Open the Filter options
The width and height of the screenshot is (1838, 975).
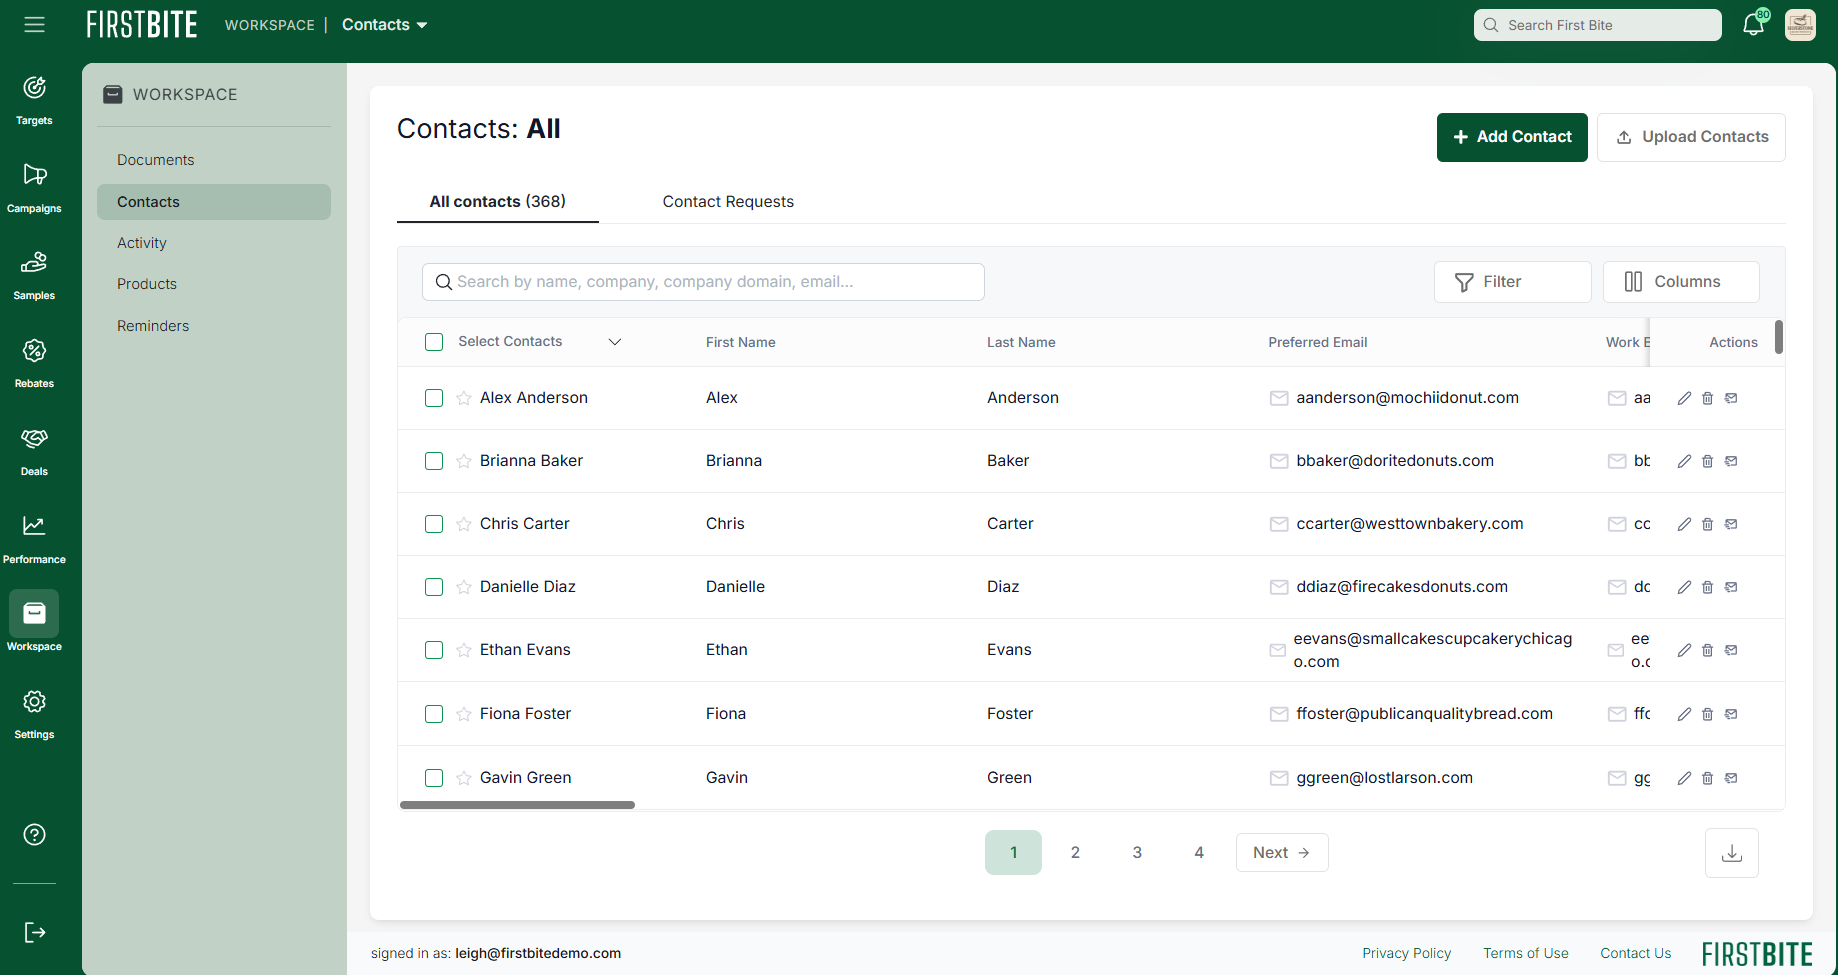coord(1512,282)
